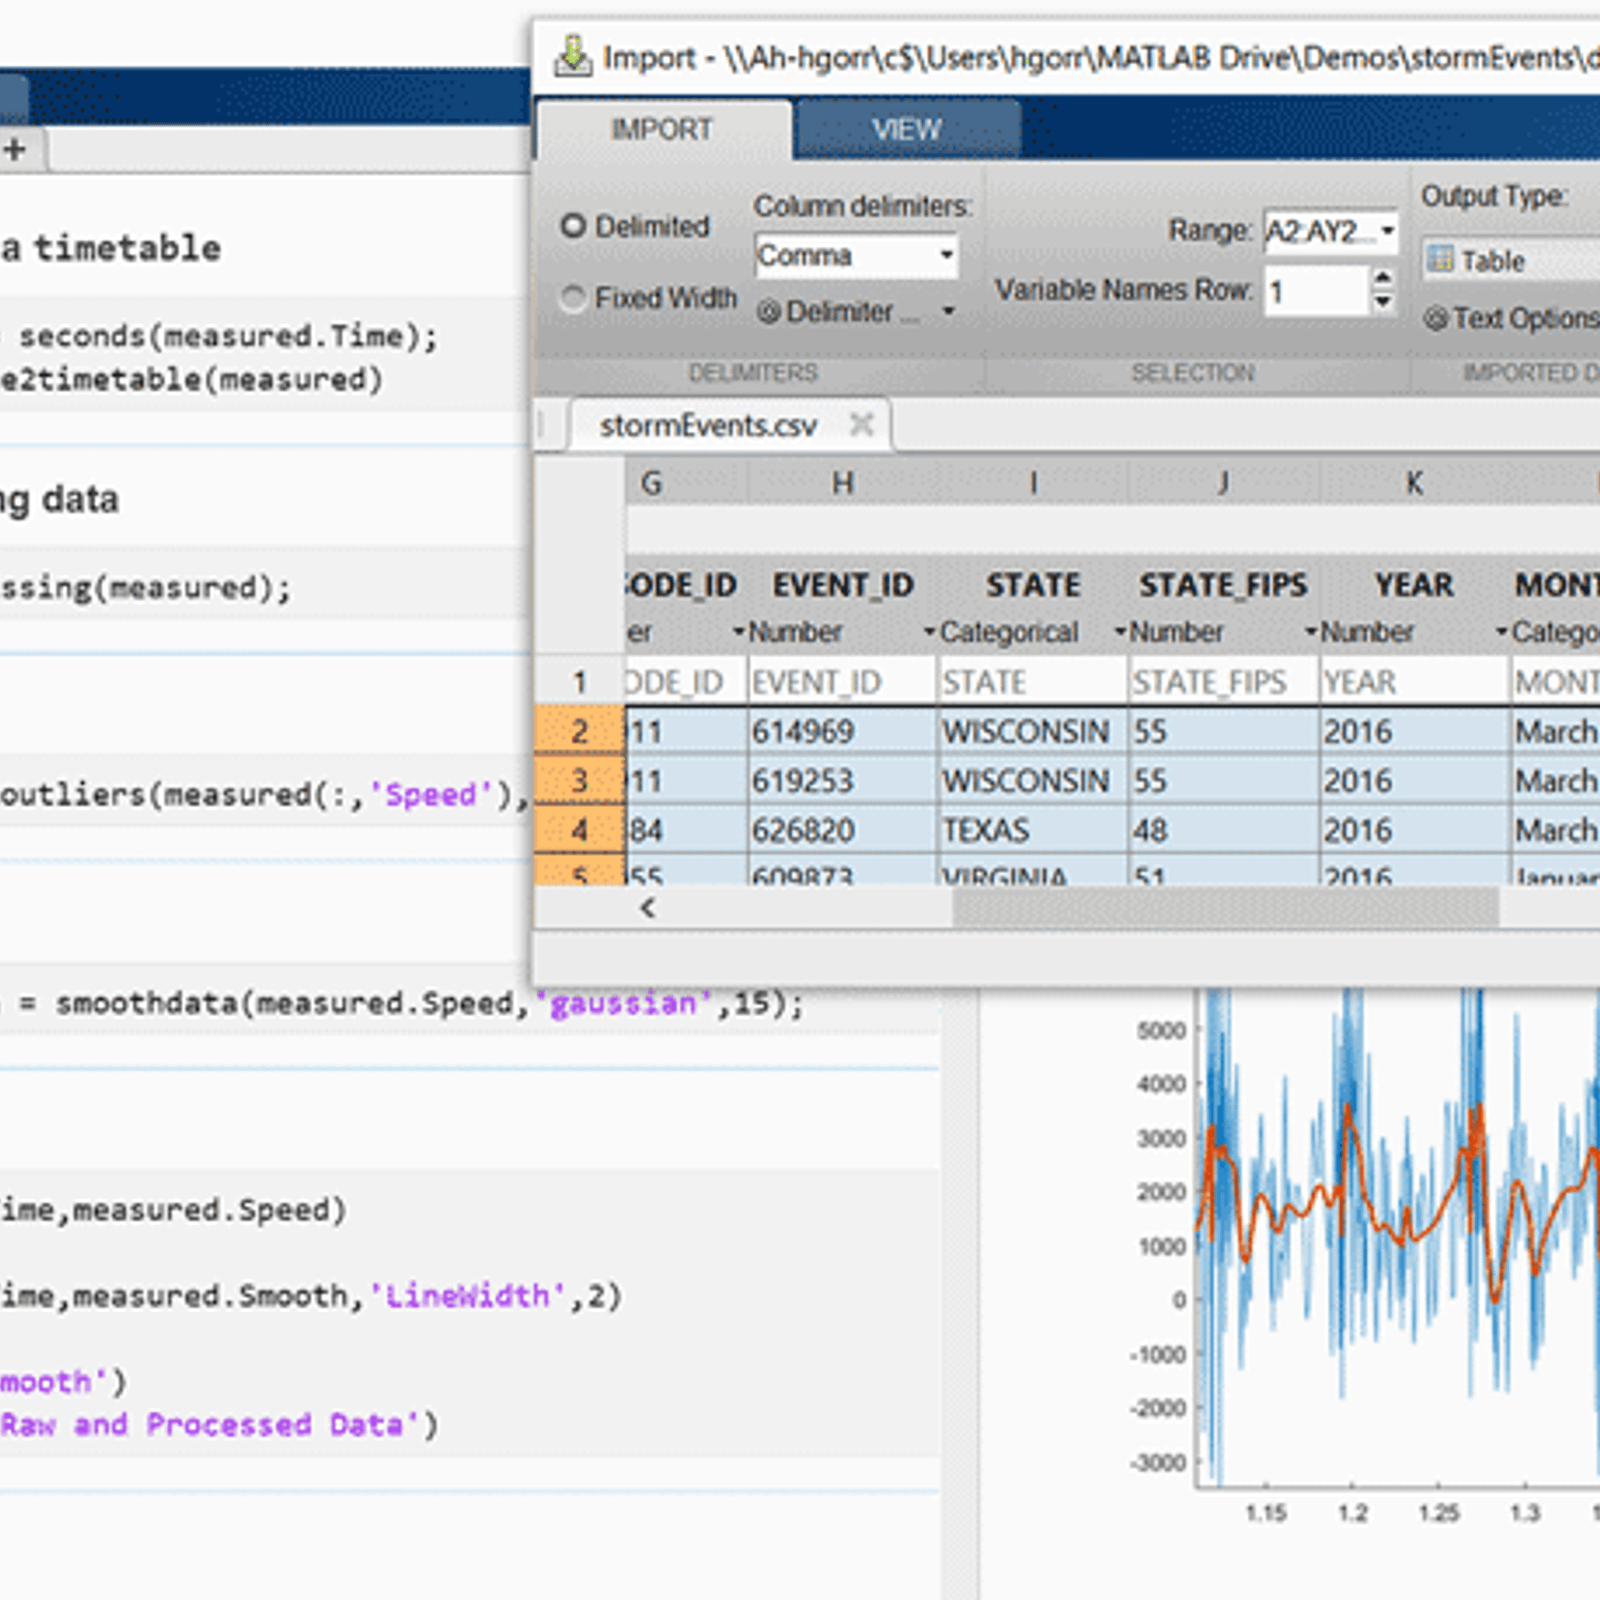The height and width of the screenshot is (1600, 1600).
Task: Switch to the VIEW tab
Action: point(906,130)
